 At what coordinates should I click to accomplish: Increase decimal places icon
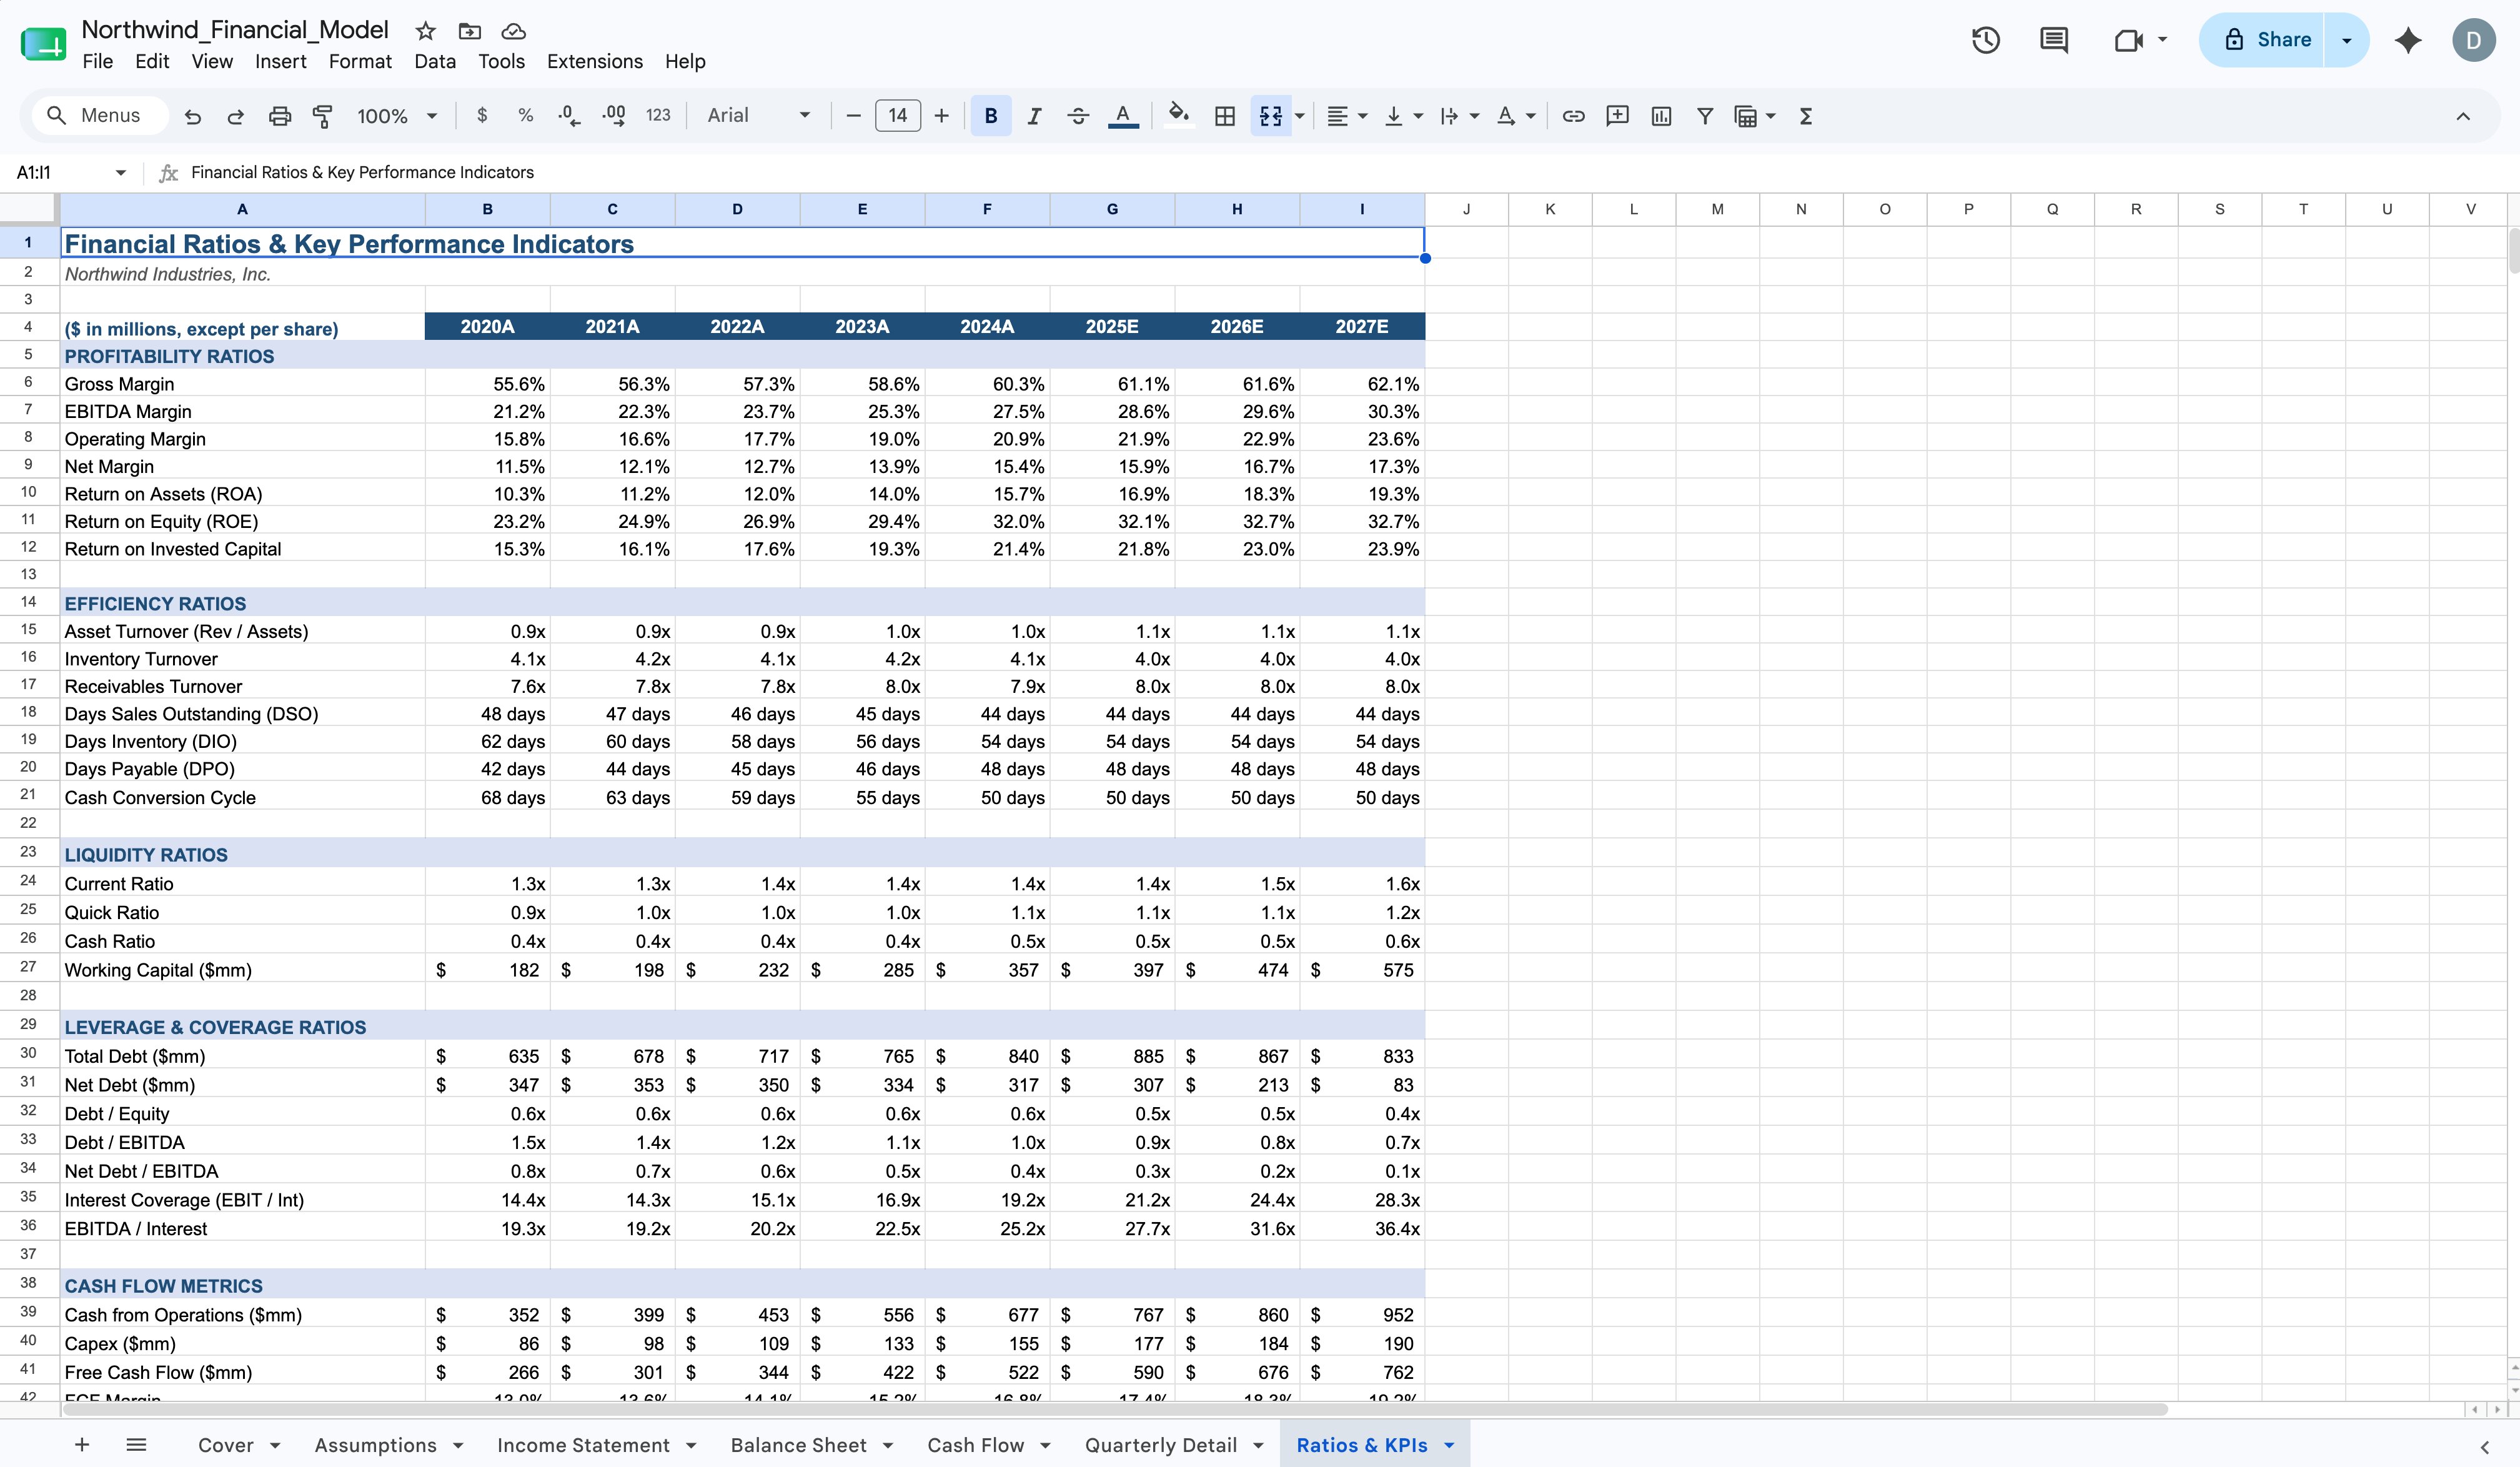[x=614, y=116]
